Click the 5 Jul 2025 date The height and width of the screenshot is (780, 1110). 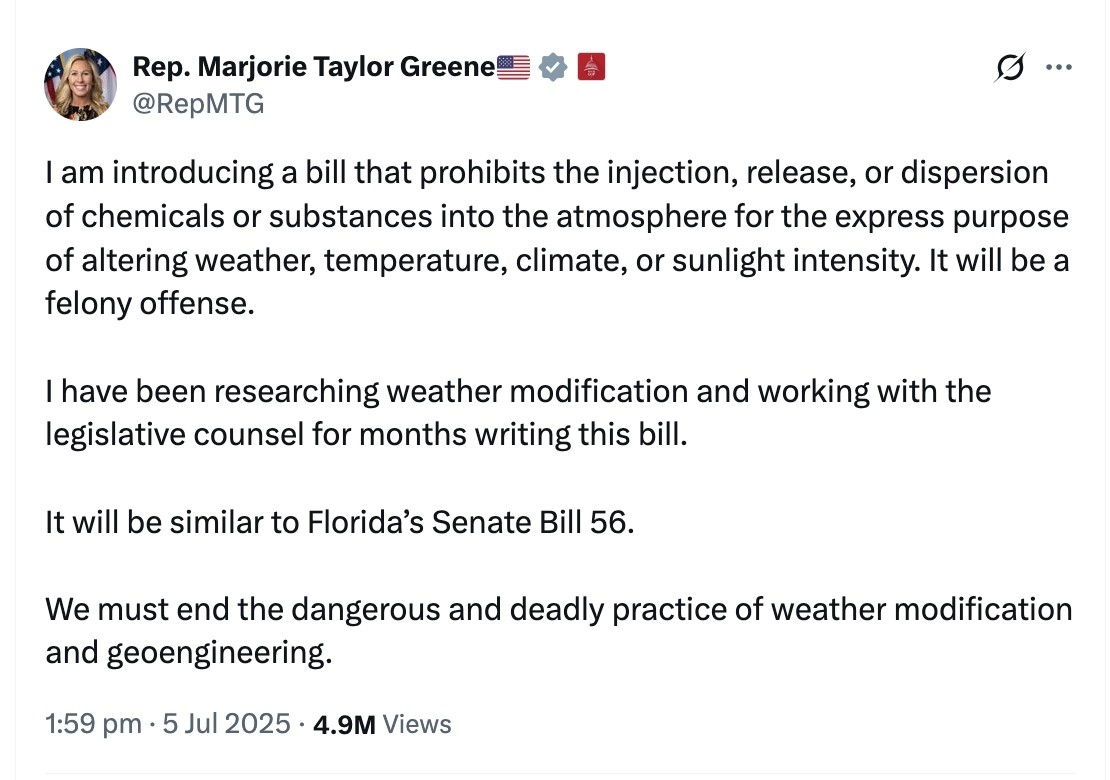tap(226, 724)
